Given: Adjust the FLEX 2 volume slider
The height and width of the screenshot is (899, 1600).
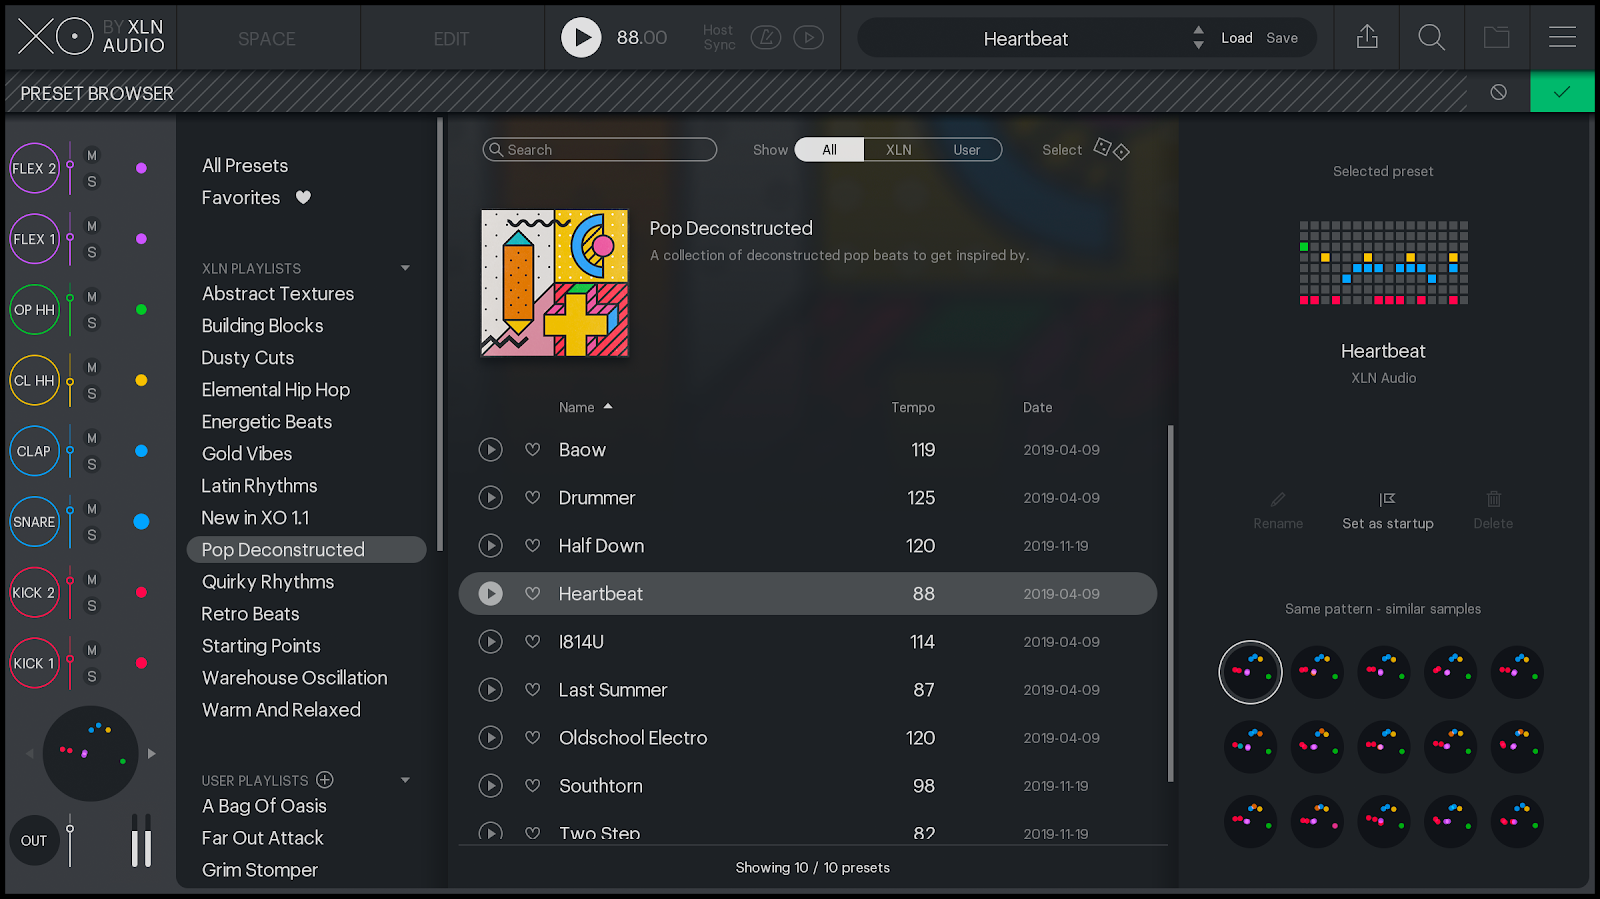Looking at the screenshot, I should [70, 165].
